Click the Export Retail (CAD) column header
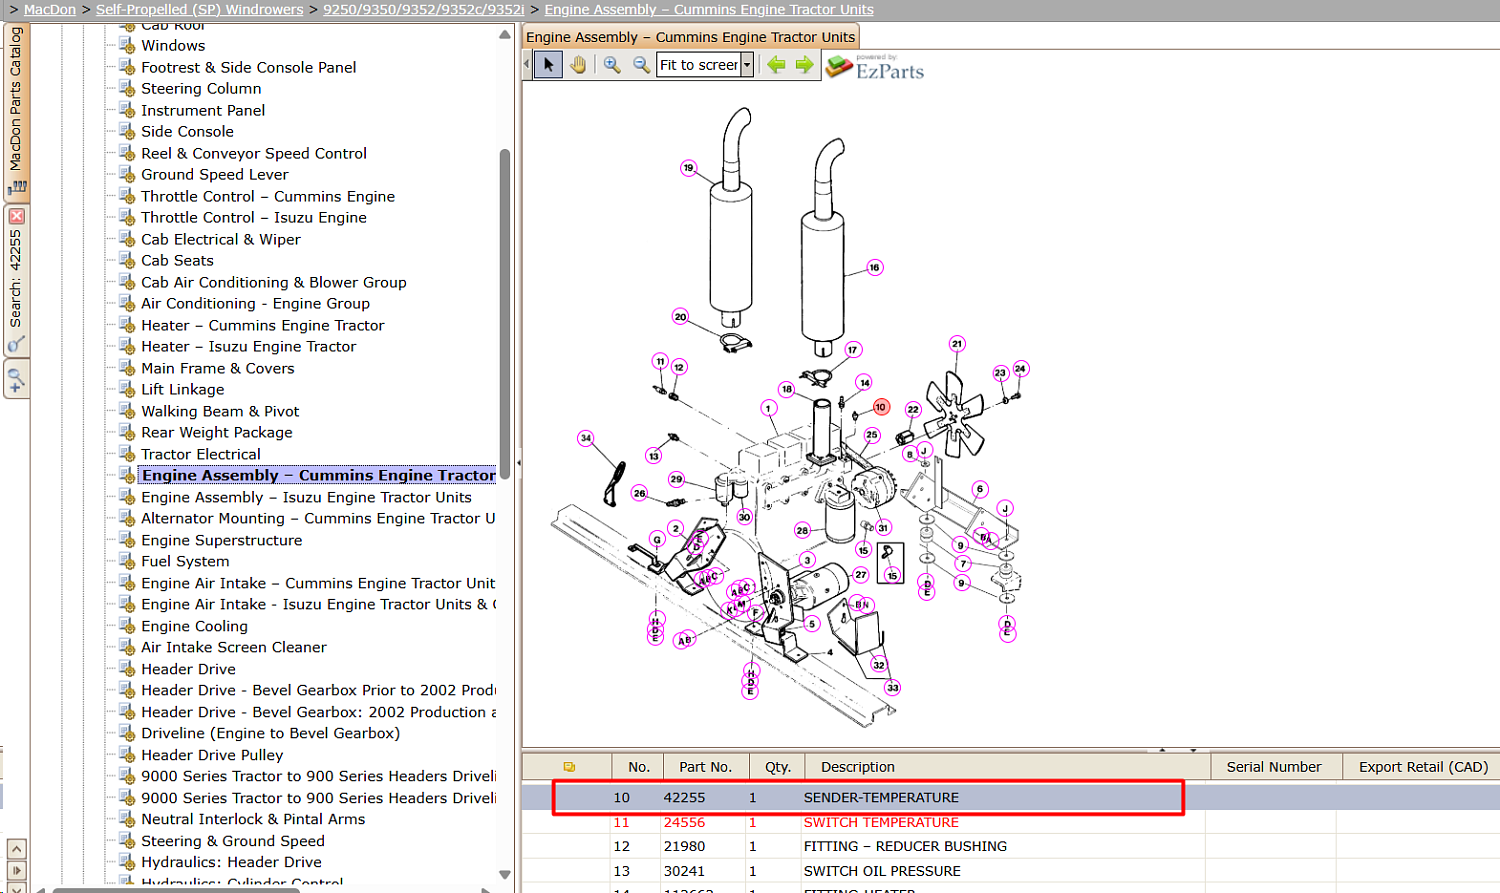 (1423, 767)
